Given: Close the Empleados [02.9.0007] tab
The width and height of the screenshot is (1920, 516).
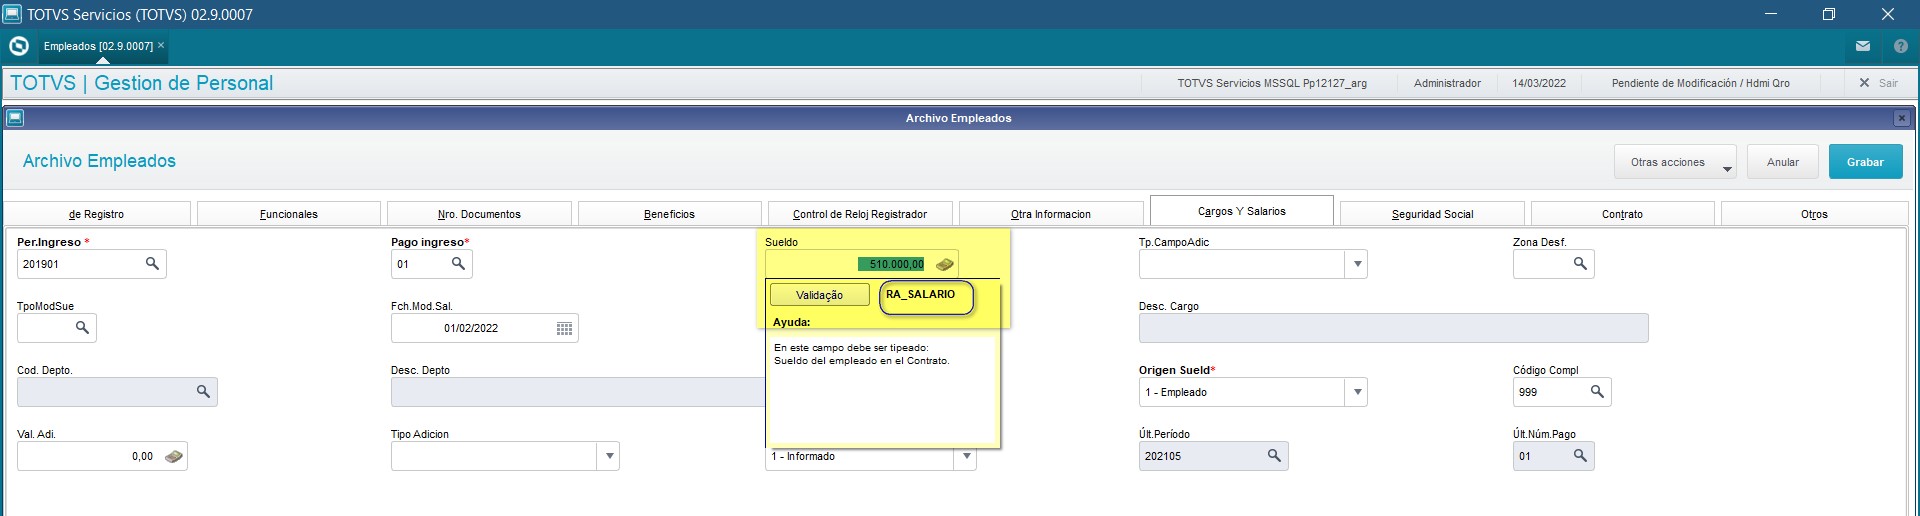Looking at the screenshot, I should pos(161,45).
